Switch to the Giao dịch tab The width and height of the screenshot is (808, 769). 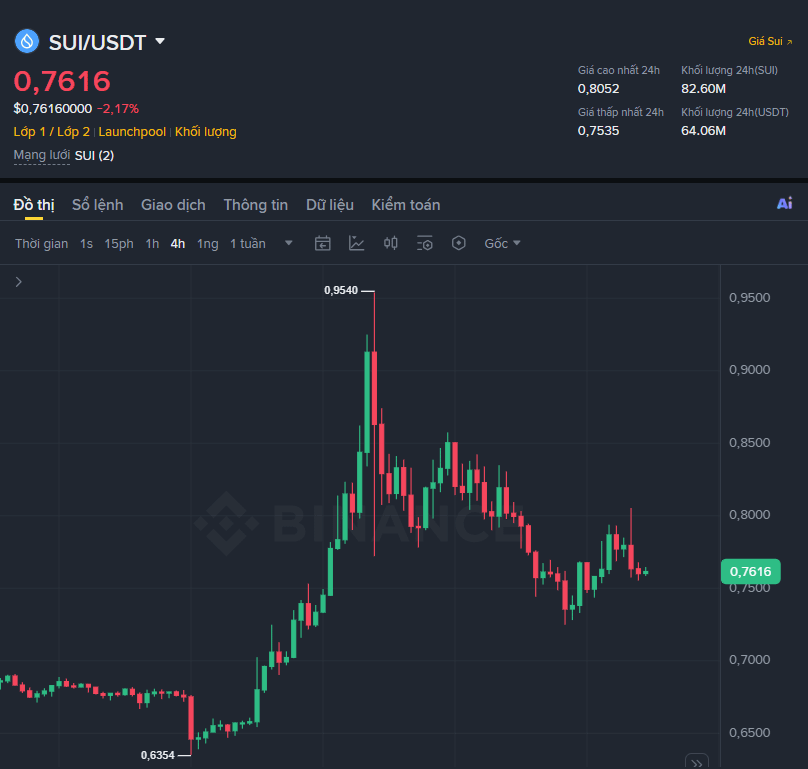pos(173,205)
